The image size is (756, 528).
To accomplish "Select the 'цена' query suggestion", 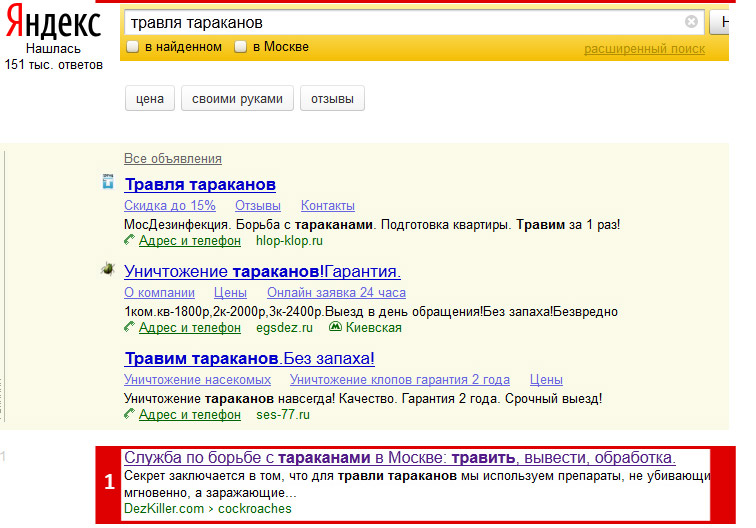I will pyautogui.click(x=150, y=98).
